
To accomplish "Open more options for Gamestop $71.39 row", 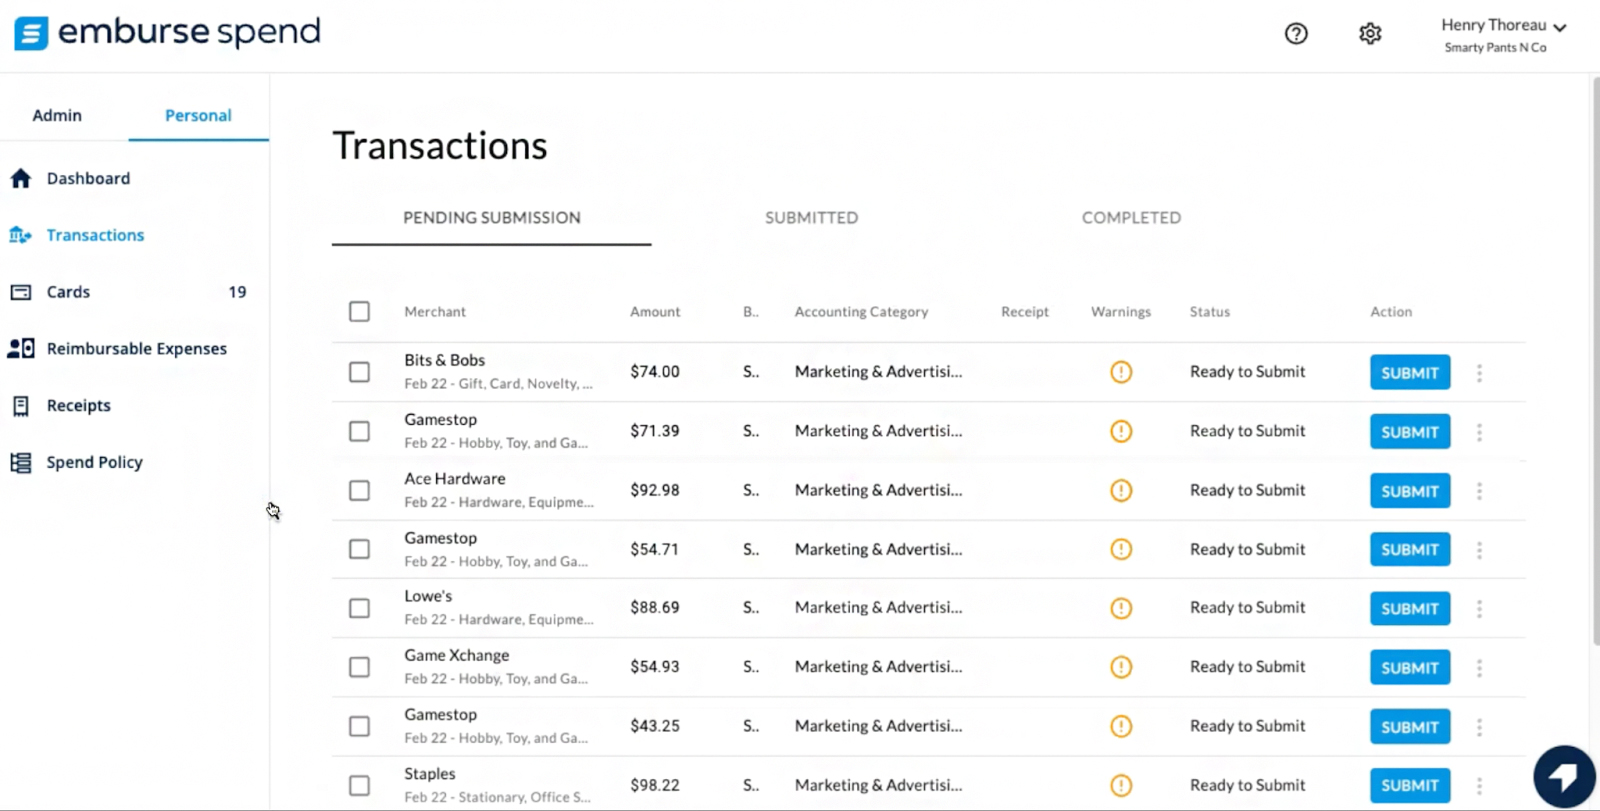I will tap(1479, 432).
